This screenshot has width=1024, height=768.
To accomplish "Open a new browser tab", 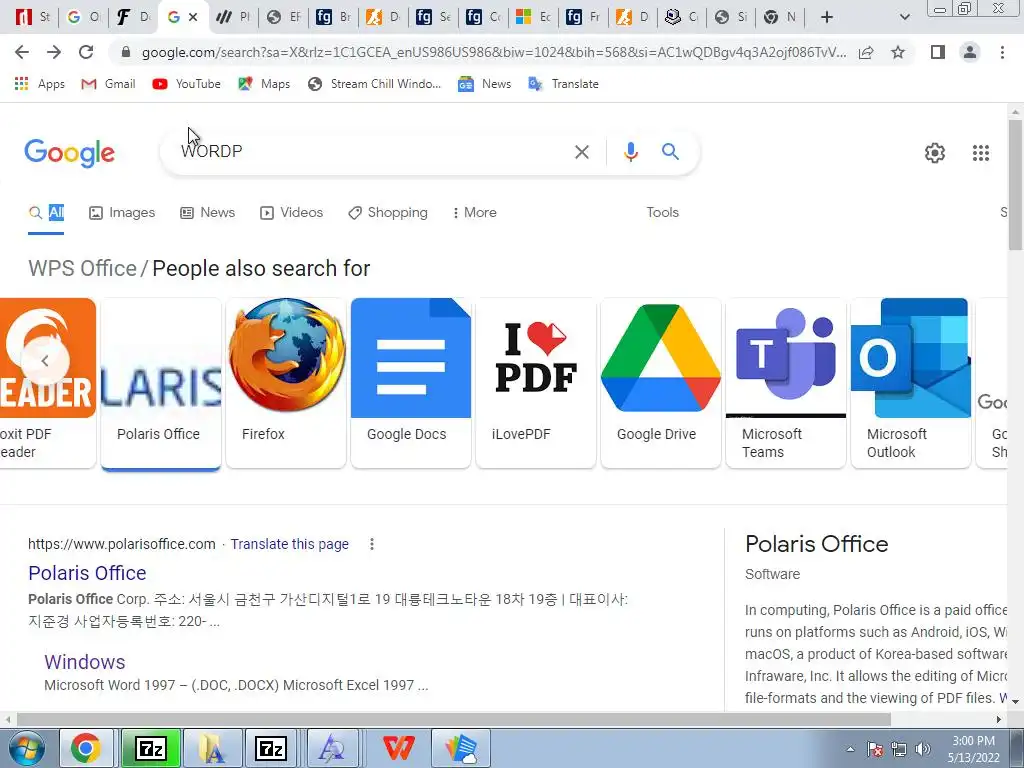I will (x=827, y=17).
